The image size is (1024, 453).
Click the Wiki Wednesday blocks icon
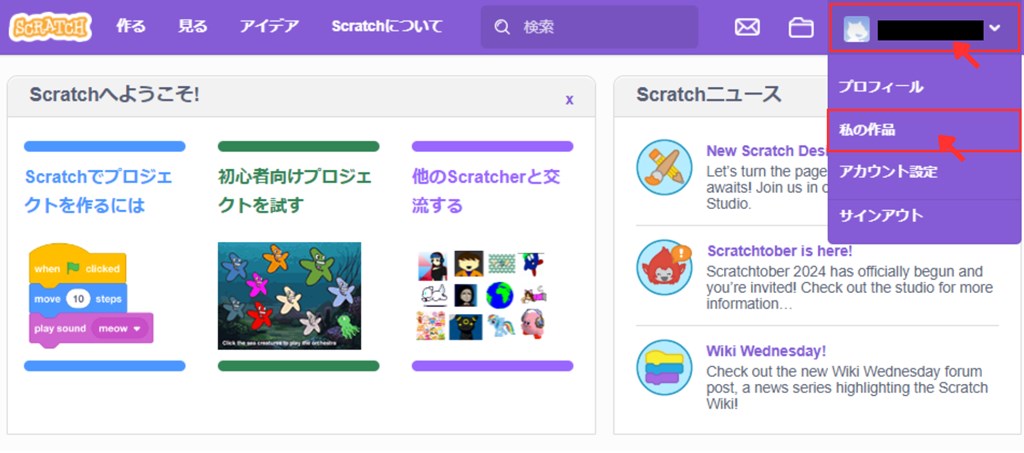coord(664,367)
